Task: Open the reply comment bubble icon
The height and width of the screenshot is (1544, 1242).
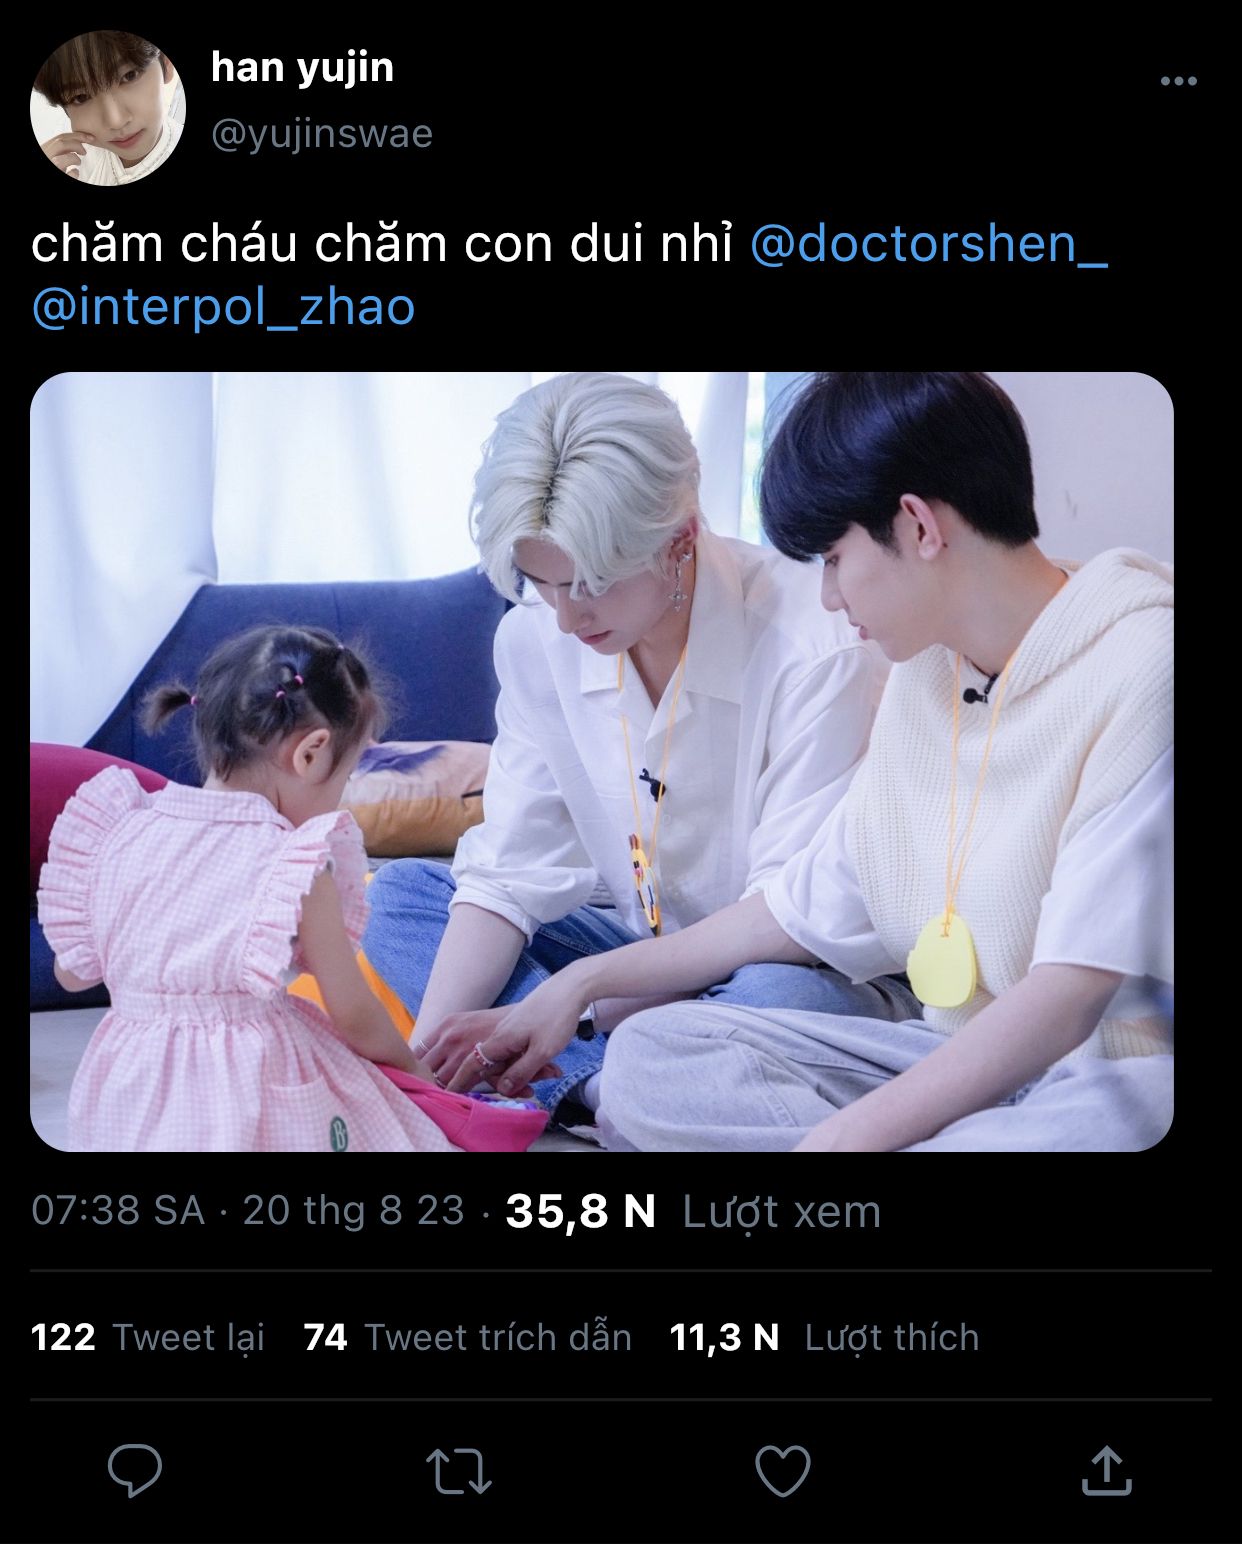Action: click(135, 1470)
